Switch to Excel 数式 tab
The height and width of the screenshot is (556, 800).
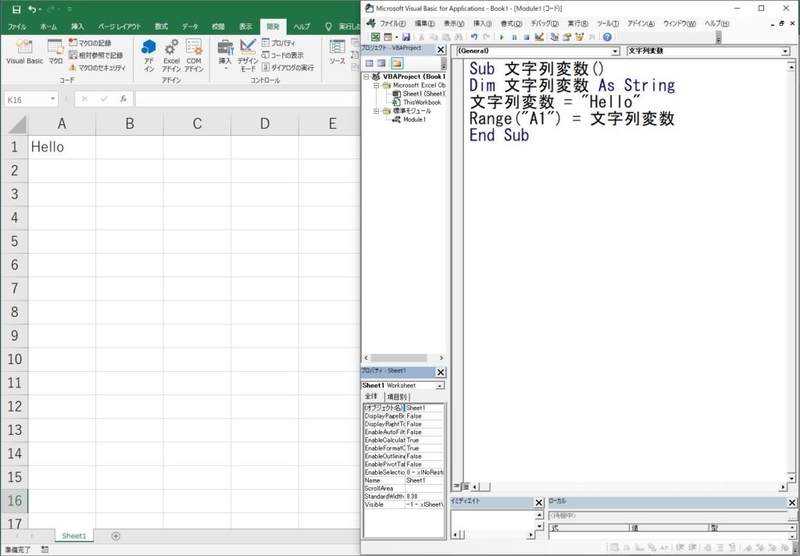pyautogui.click(x=161, y=27)
